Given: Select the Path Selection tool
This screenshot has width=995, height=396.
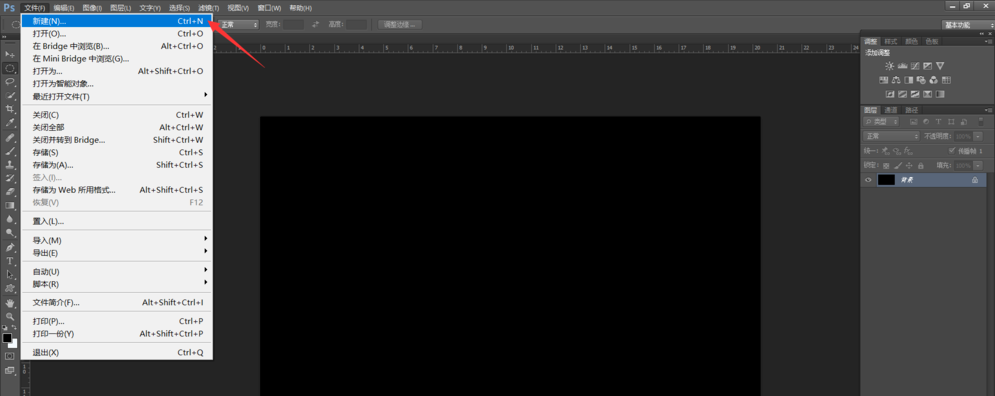Looking at the screenshot, I should [x=10, y=274].
